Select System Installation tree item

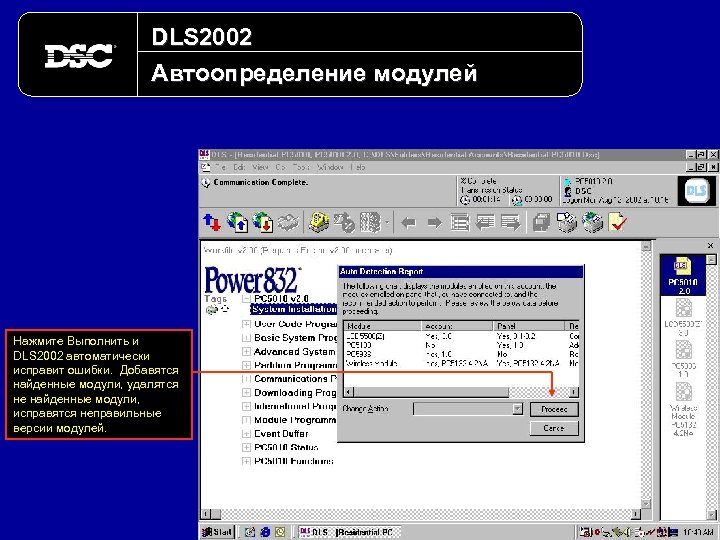(x=293, y=309)
